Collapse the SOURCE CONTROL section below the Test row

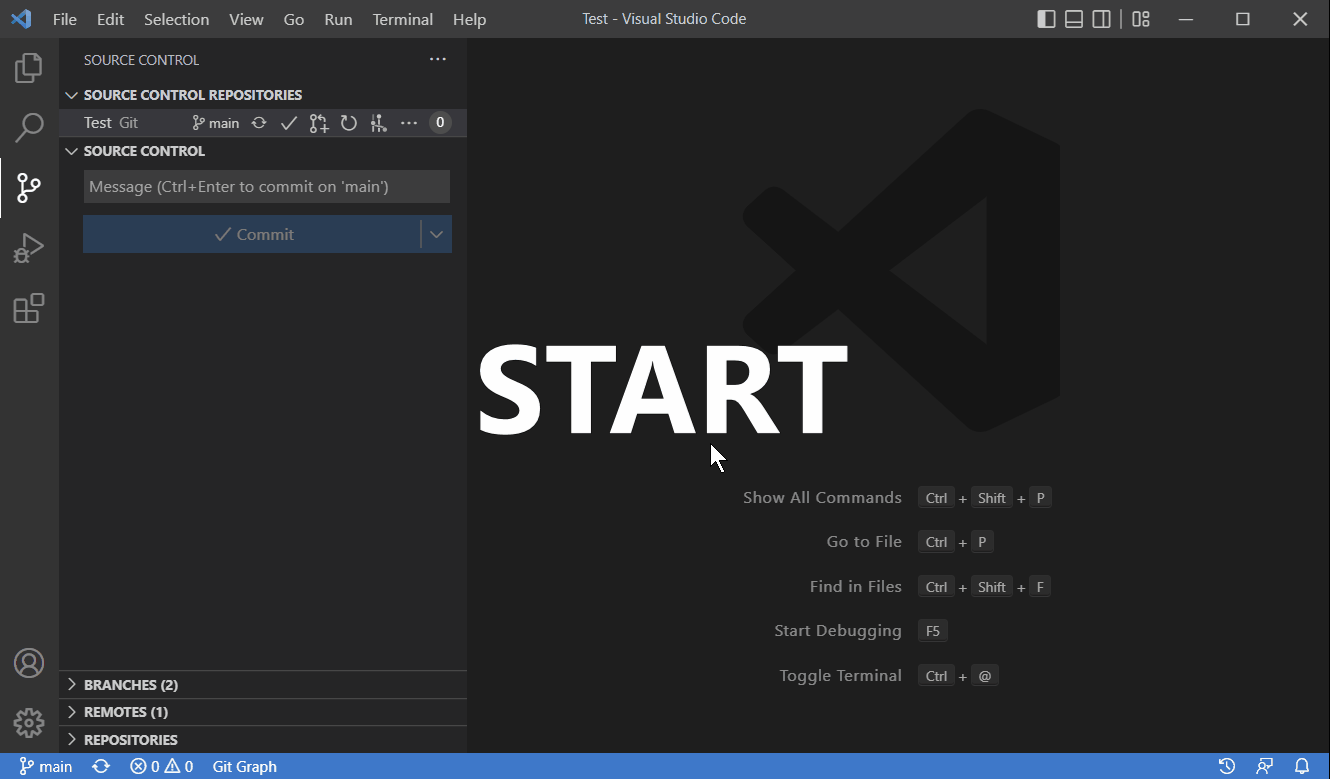(x=263, y=151)
